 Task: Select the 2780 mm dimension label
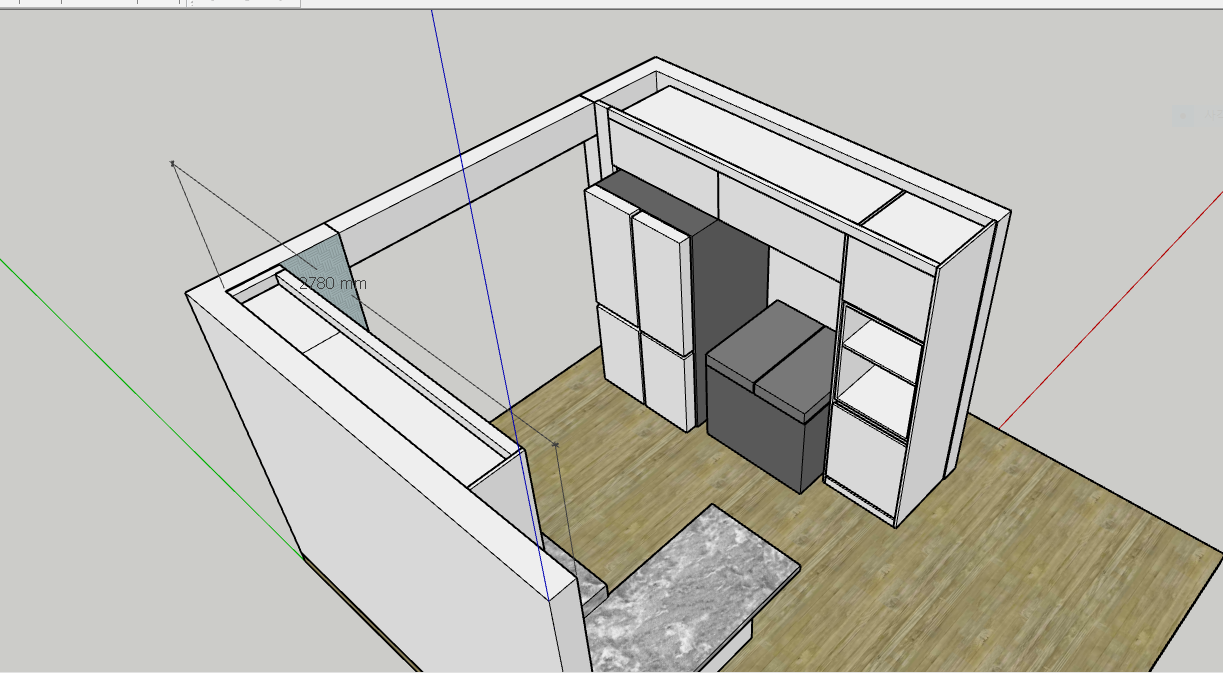(x=333, y=283)
